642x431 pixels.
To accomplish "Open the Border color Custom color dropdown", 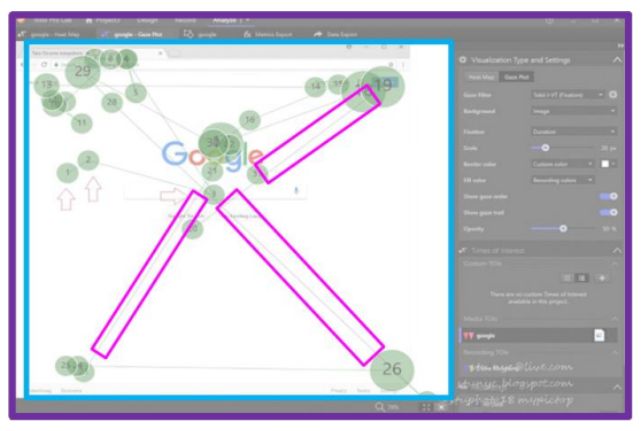I will pos(563,164).
